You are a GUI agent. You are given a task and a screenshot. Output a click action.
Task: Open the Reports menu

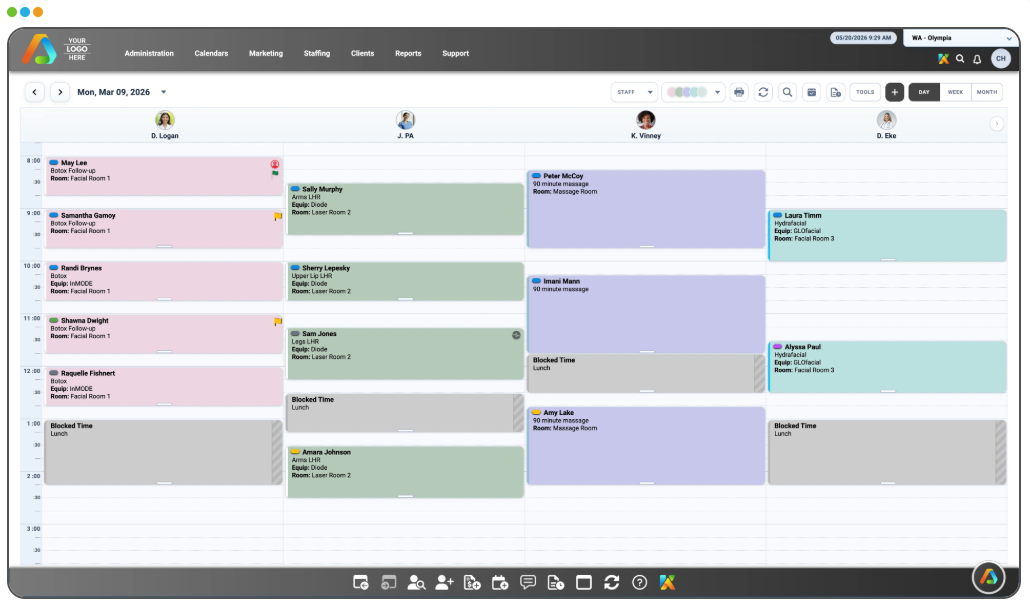click(408, 54)
